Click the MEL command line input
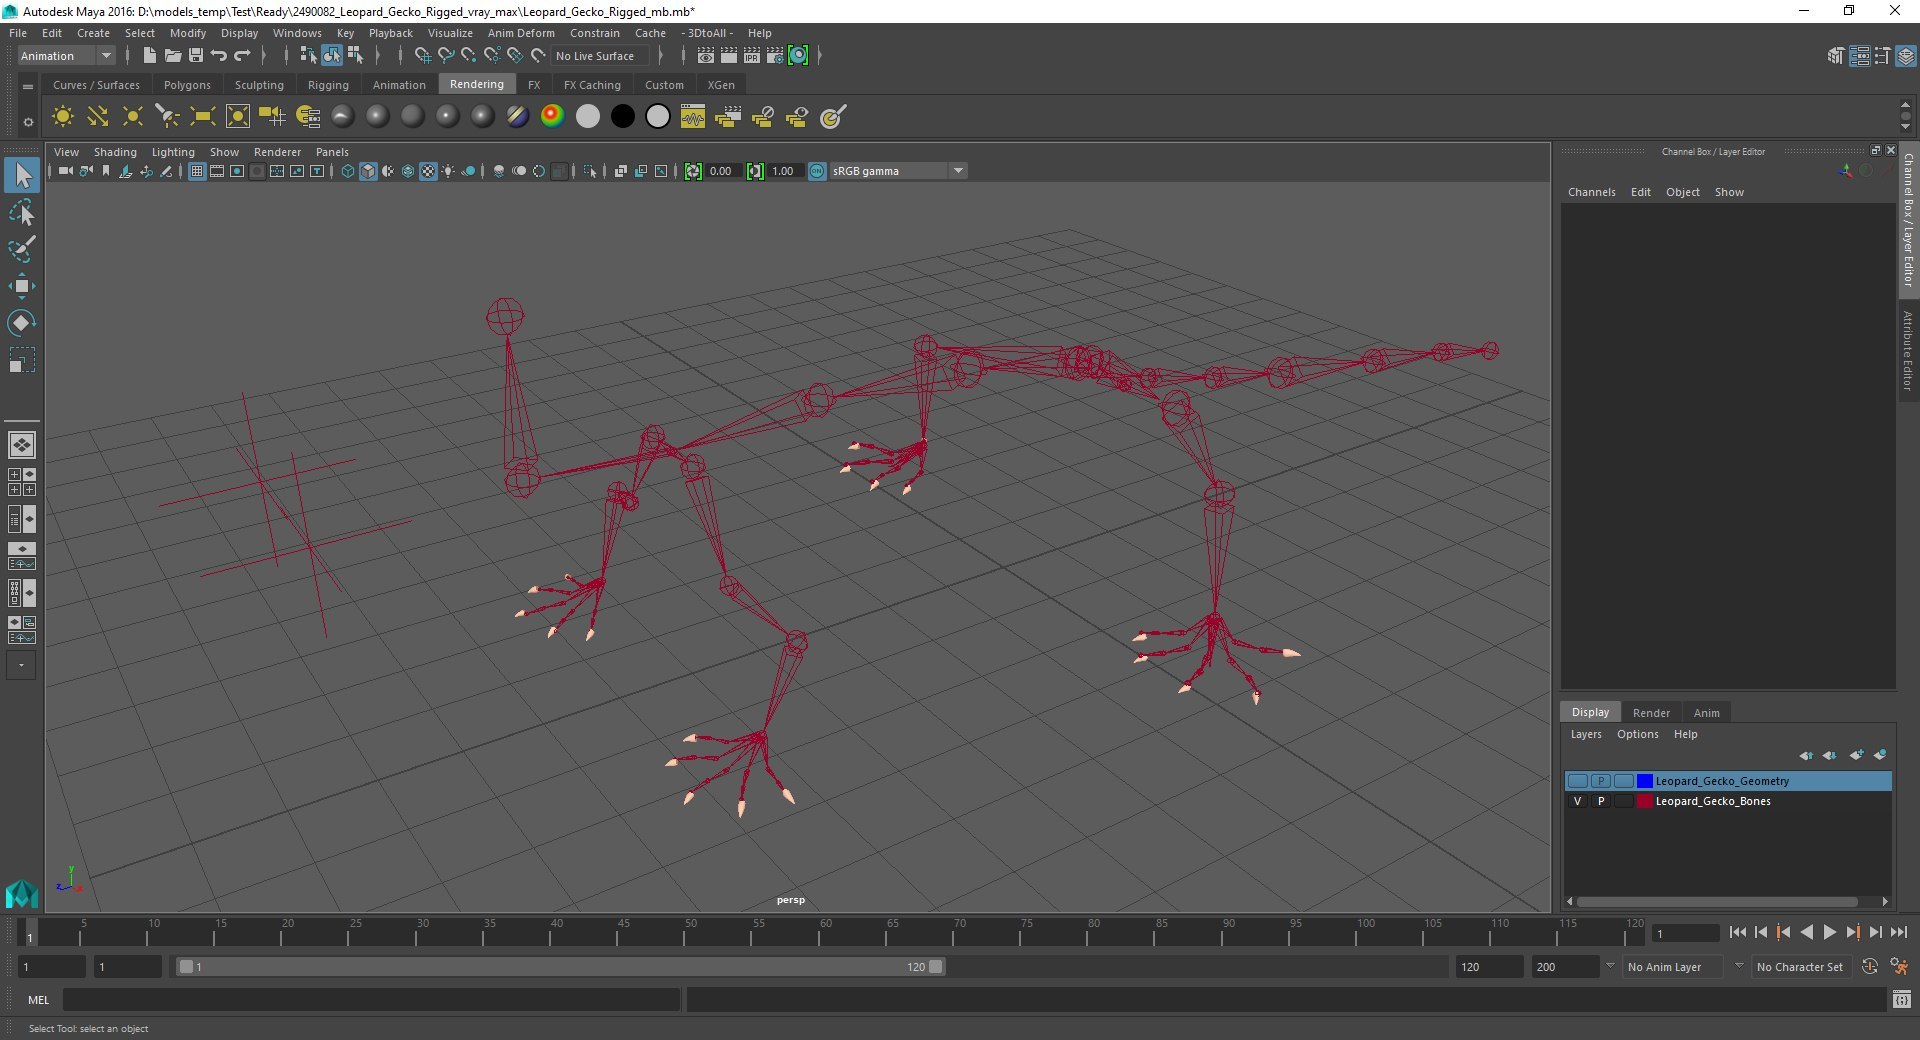Image resolution: width=1920 pixels, height=1040 pixels. (x=371, y=1000)
